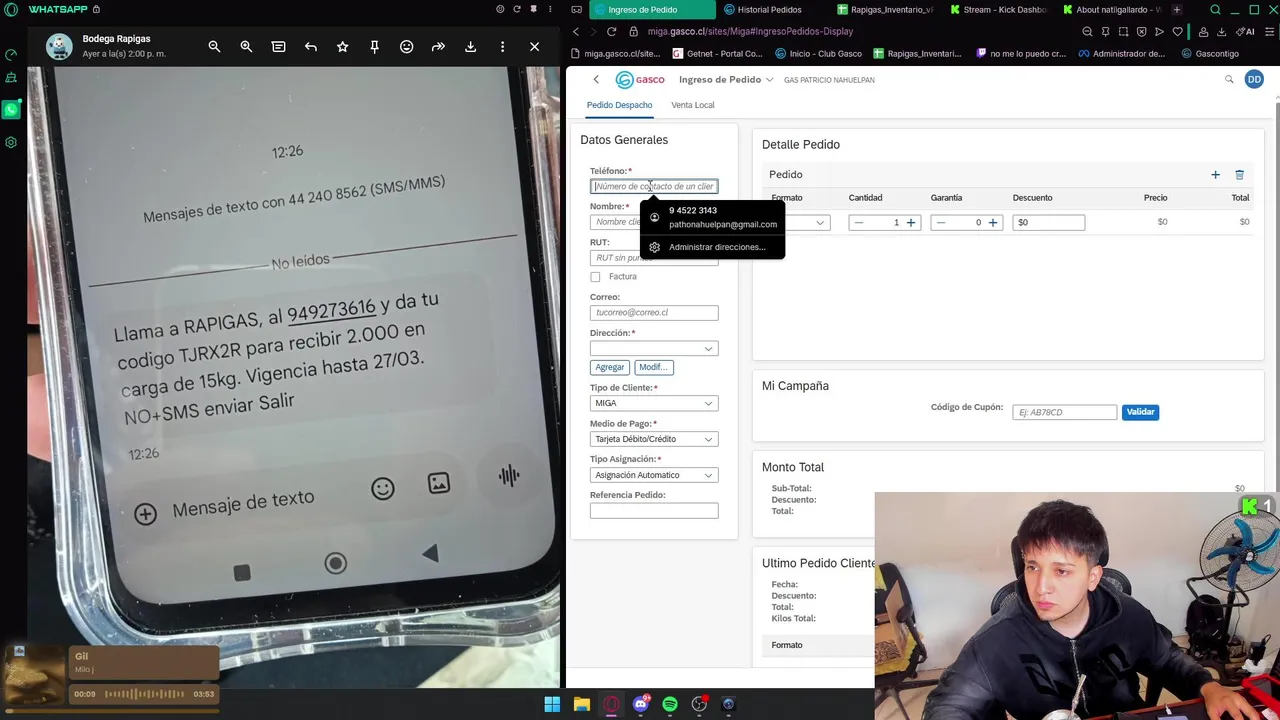Click the Código de Cupón field
1280x720 pixels.
[1064, 412]
